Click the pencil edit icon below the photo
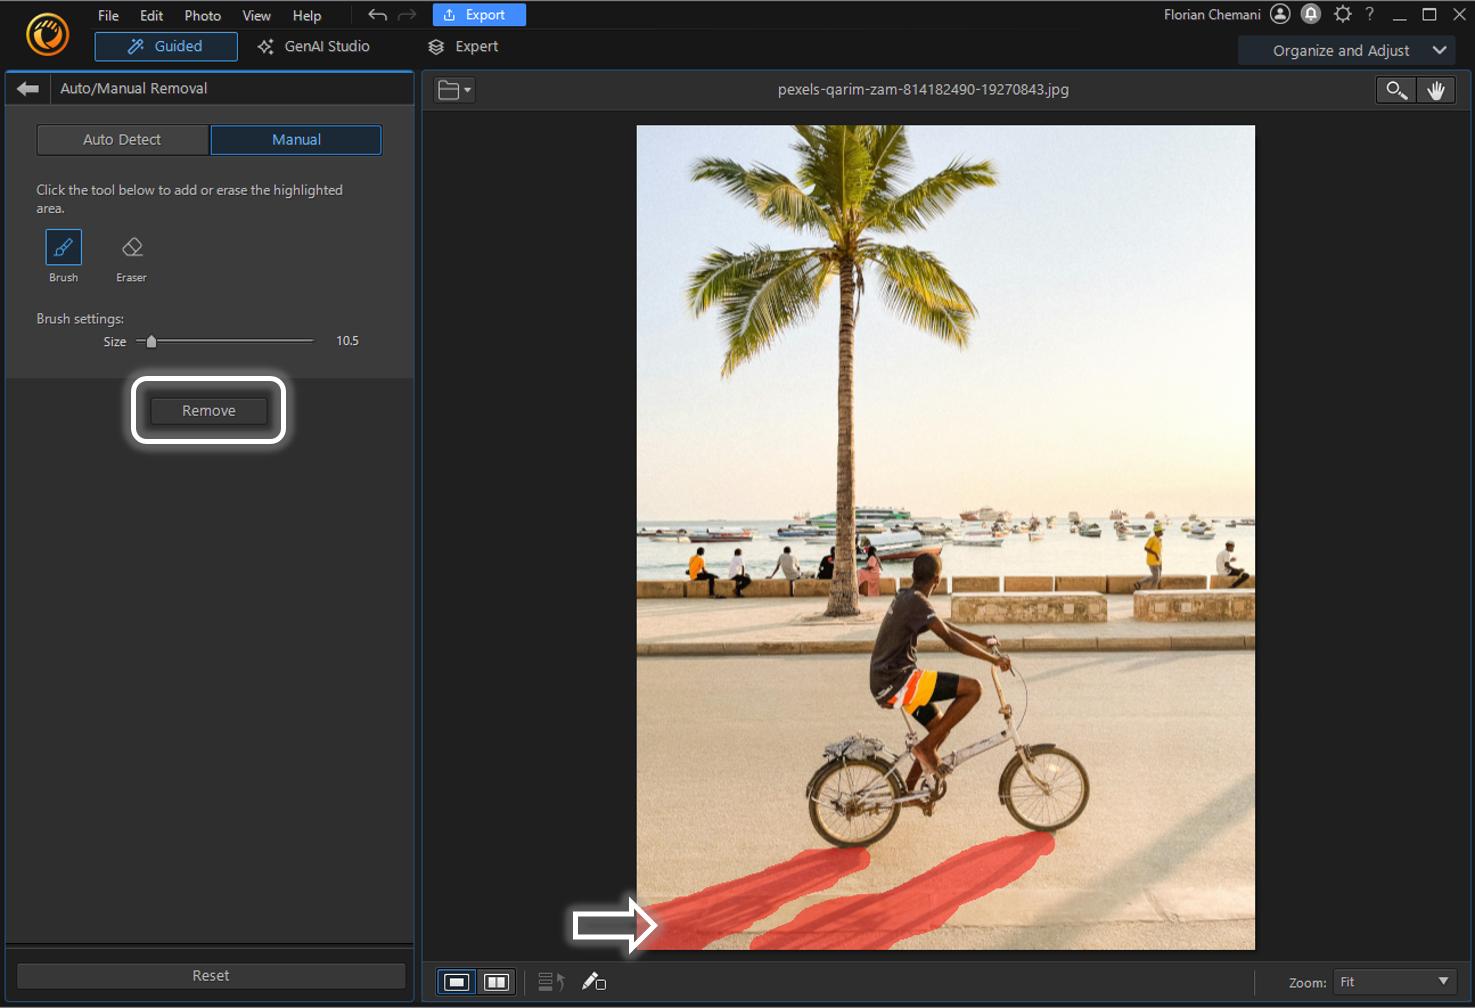Image resolution: width=1475 pixels, height=1008 pixels. pos(593,982)
